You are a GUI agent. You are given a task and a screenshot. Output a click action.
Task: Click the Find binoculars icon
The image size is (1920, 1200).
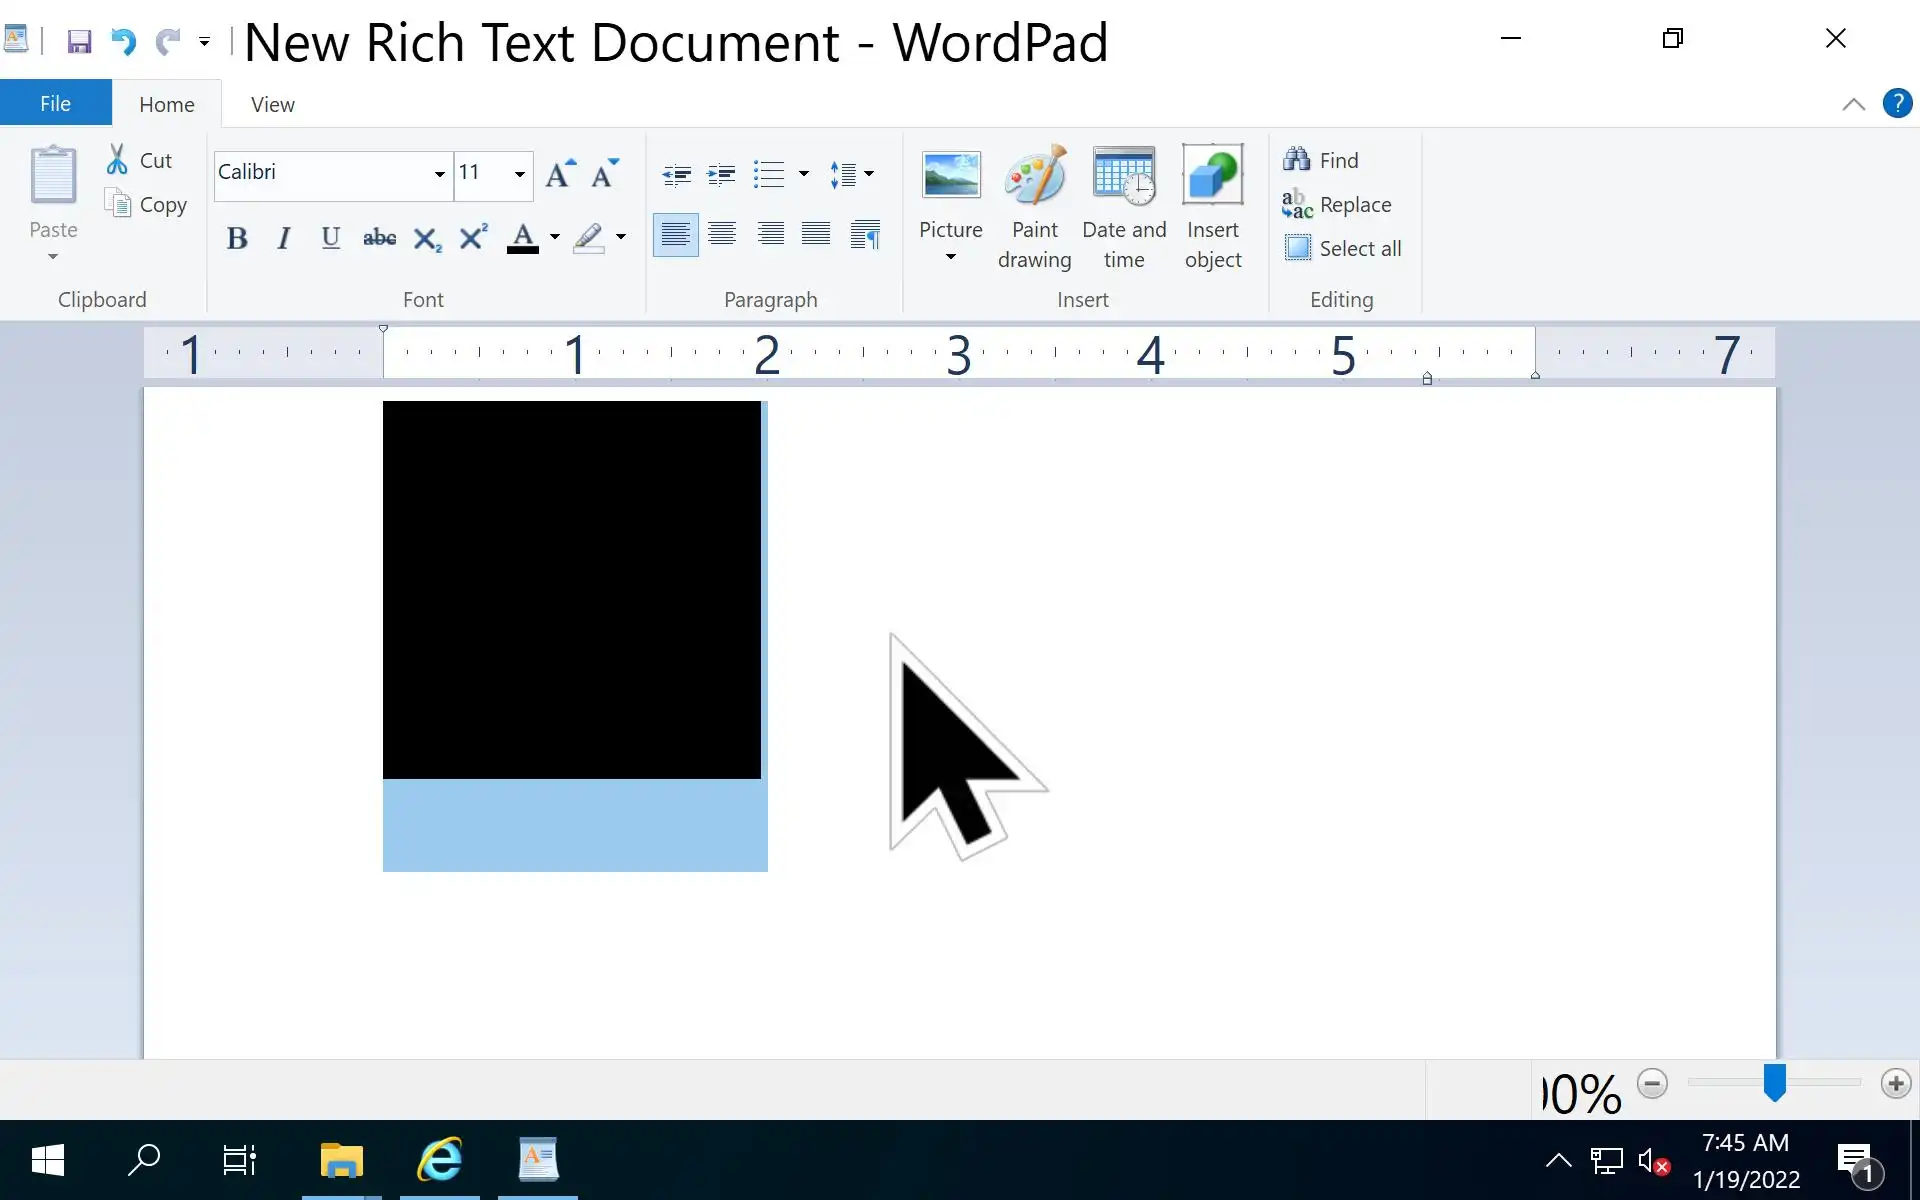pyautogui.click(x=1297, y=160)
